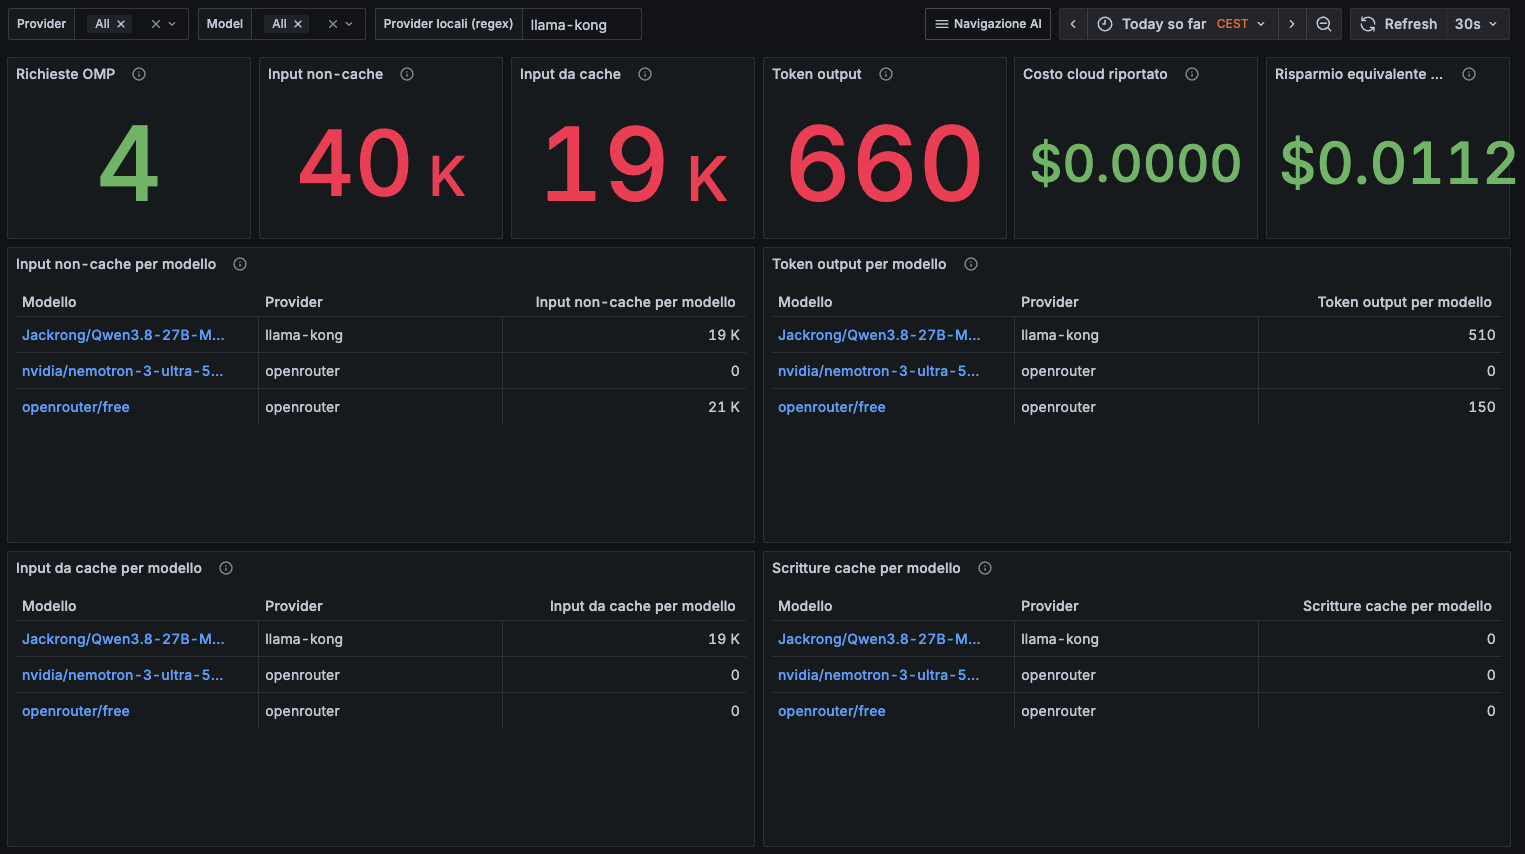Refresh the dashboard now
Viewport: 1525px width, 854px height.
tap(1399, 24)
